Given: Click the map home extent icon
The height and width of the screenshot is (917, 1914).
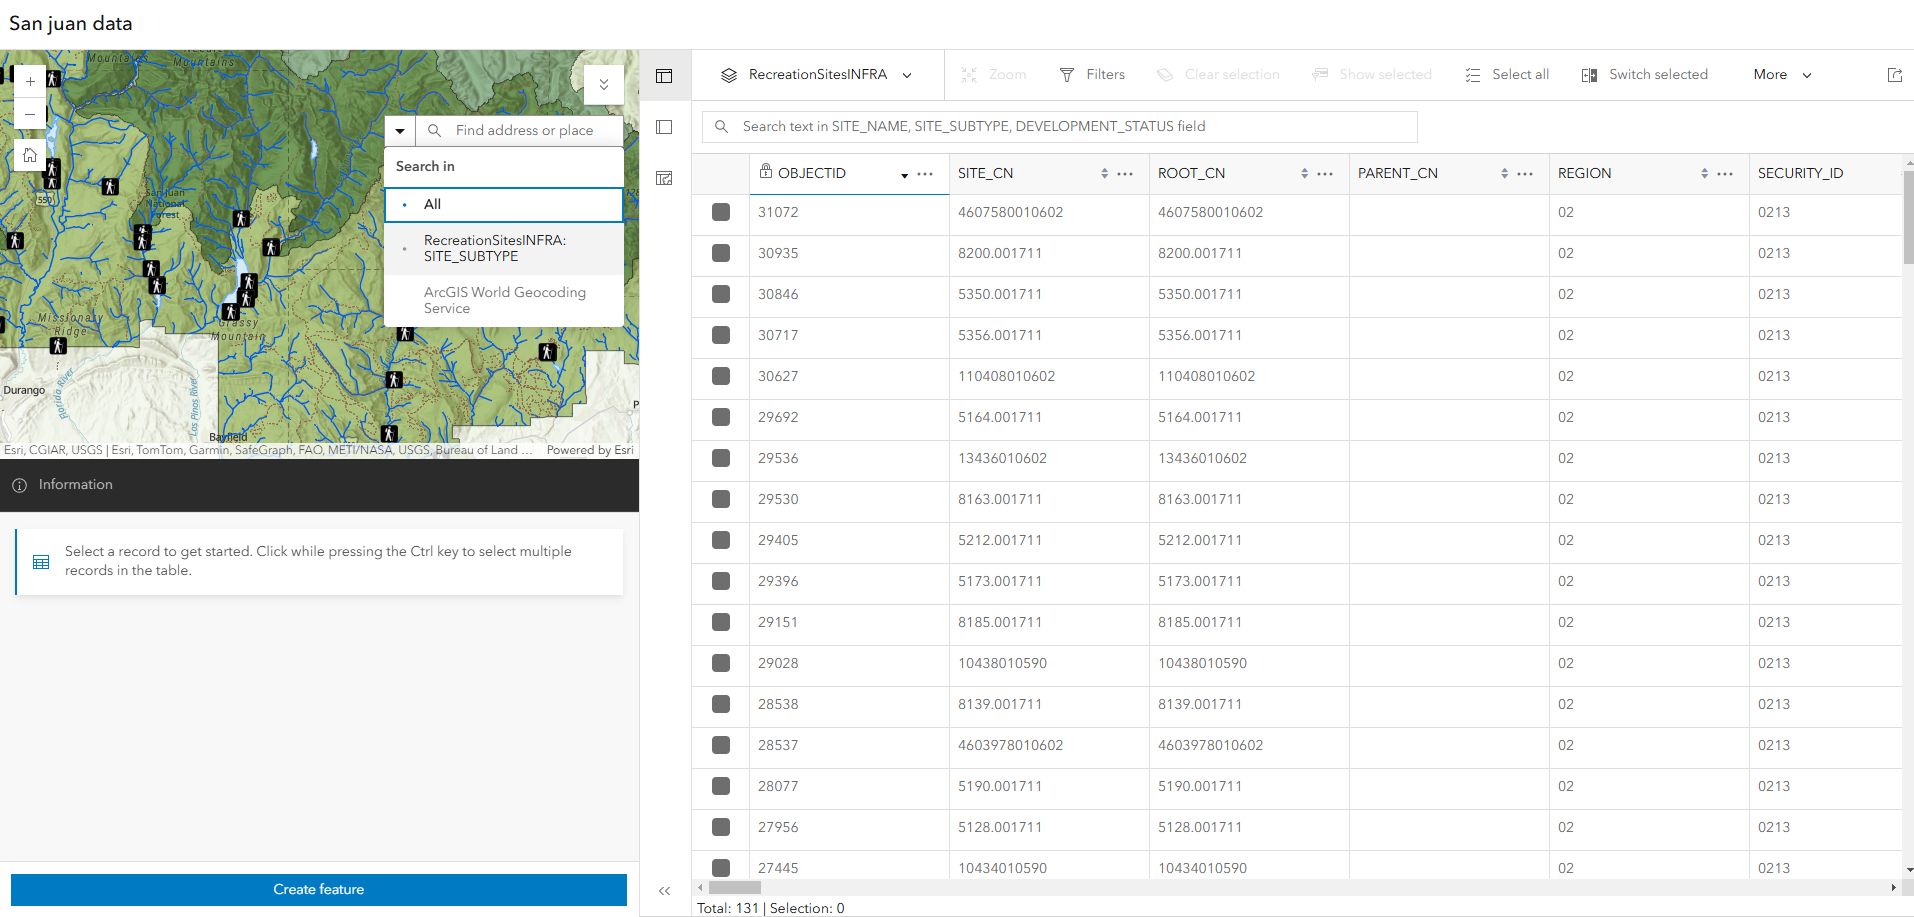Looking at the screenshot, I should (30, 155).
